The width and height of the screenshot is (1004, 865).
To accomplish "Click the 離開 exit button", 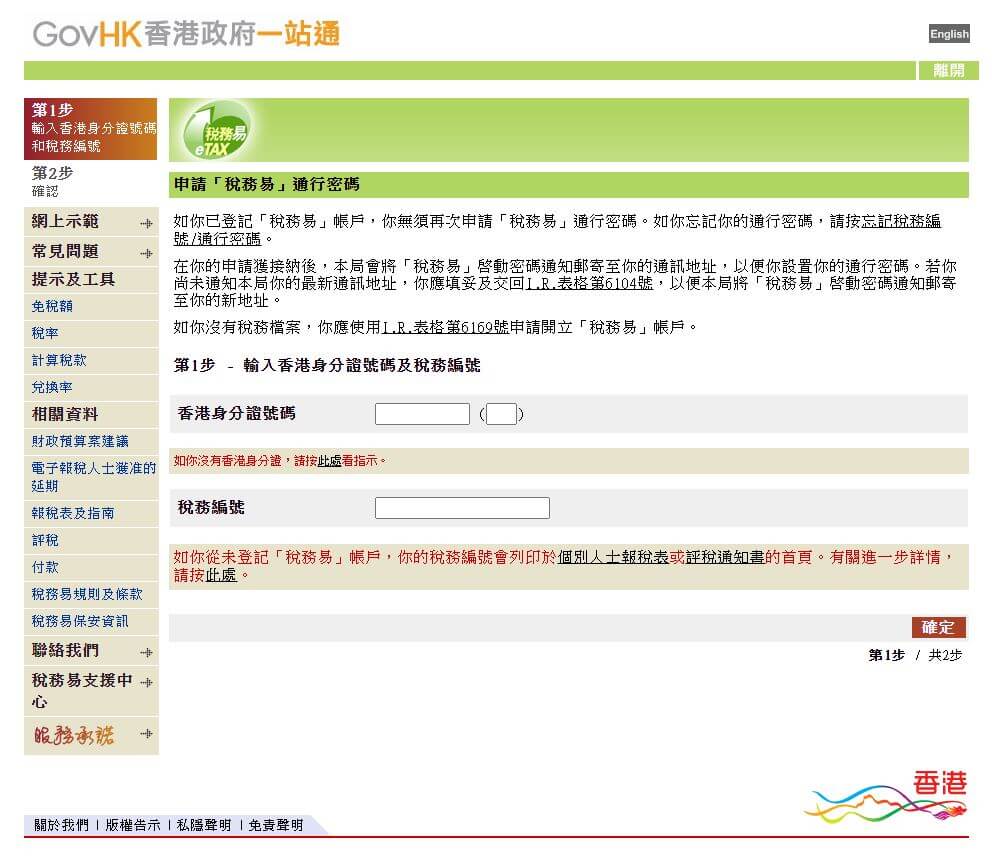I will [948, 70].
